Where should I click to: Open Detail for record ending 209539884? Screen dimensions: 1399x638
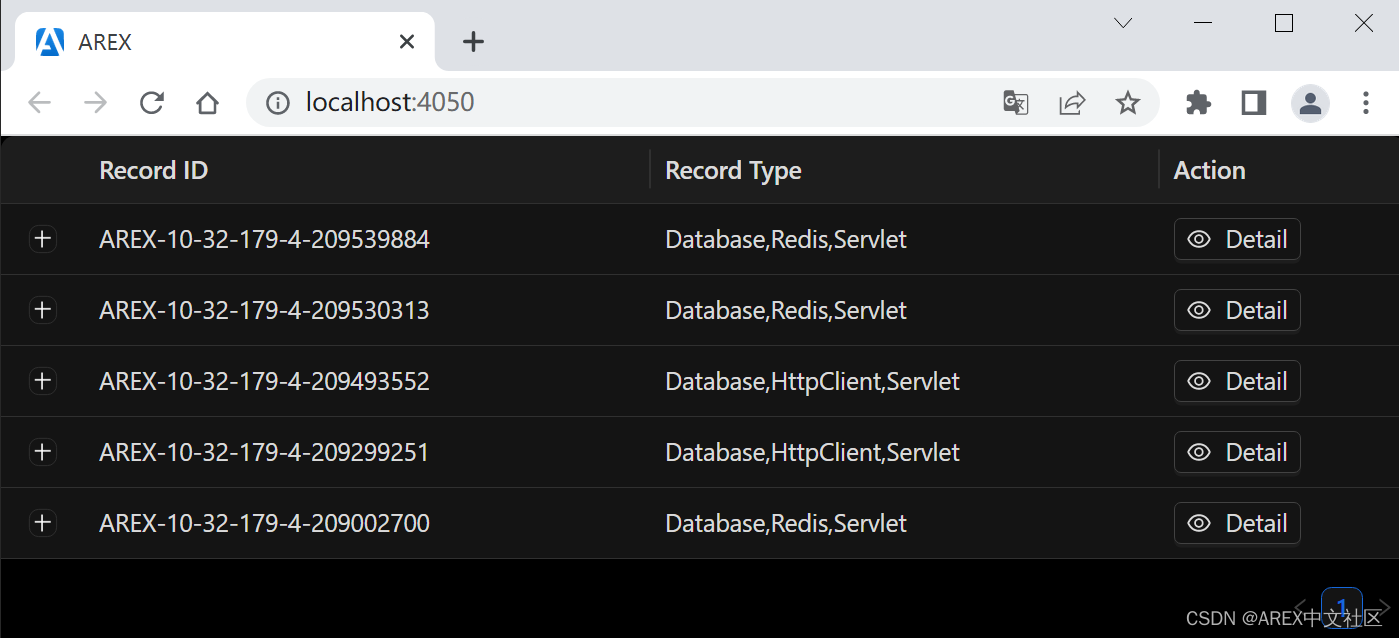click(x=1237, y=239)
